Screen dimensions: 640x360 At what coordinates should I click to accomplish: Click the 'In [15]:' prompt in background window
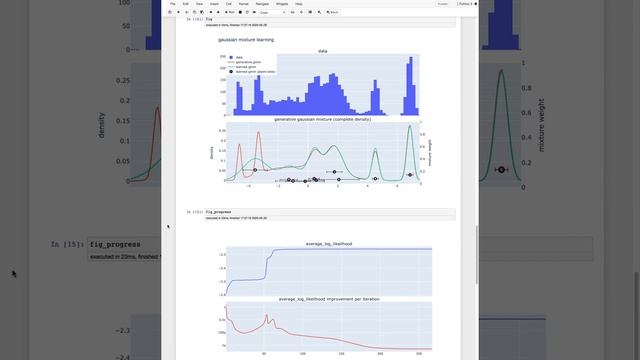coord(67,244)
